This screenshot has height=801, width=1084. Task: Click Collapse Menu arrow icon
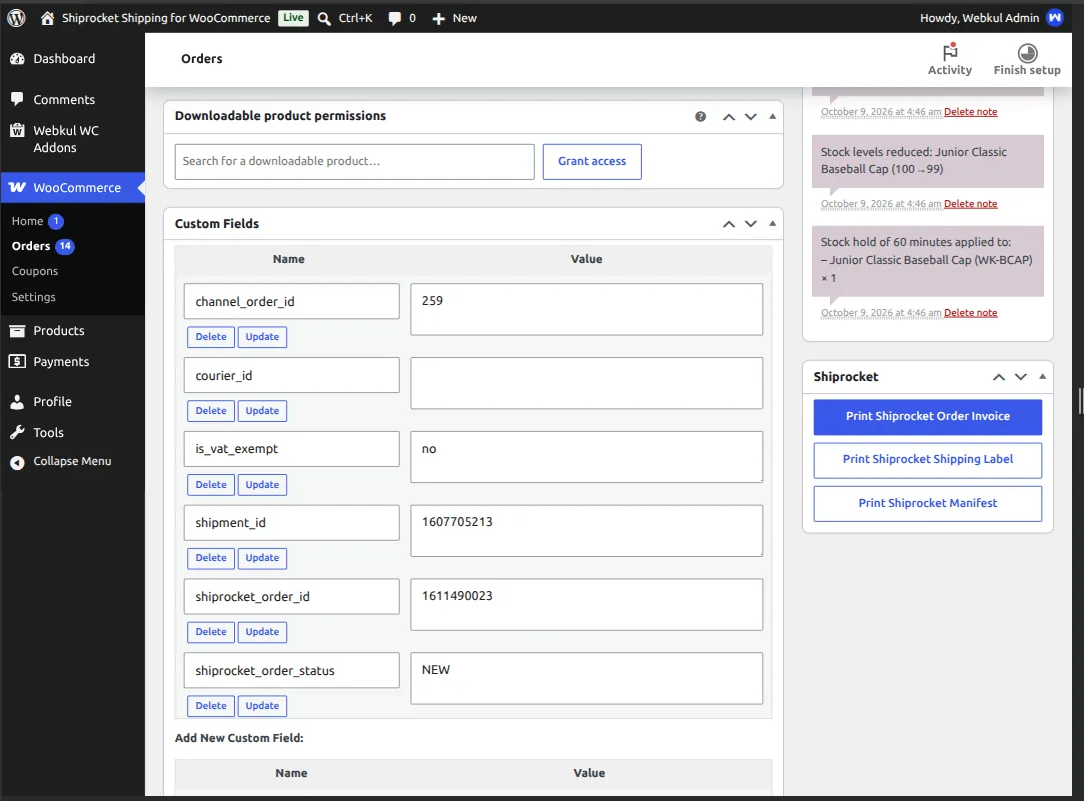pyautogui.click(x=17, y=462)
